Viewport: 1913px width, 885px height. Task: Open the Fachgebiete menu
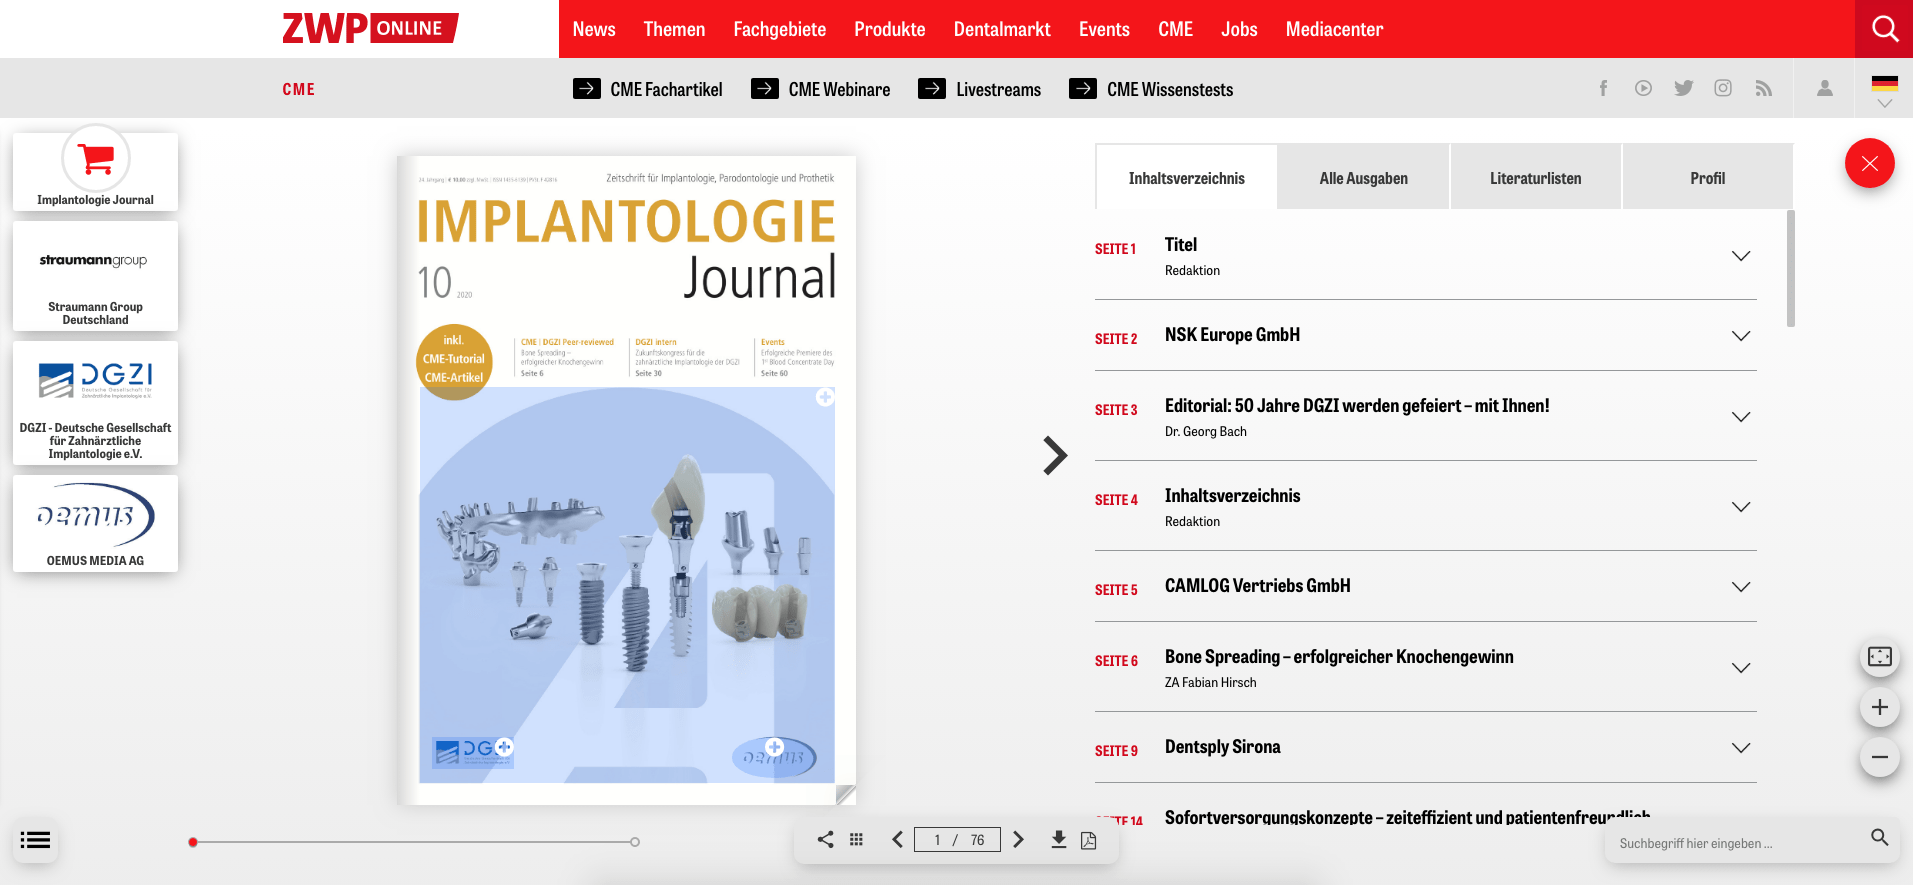click(x=779, y=29)
